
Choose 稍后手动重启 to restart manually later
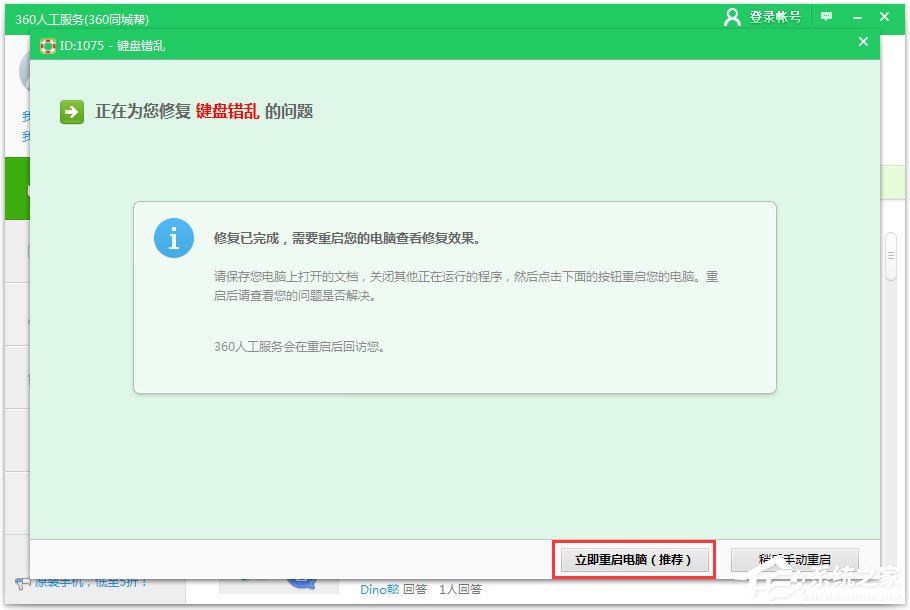point(795,560)
